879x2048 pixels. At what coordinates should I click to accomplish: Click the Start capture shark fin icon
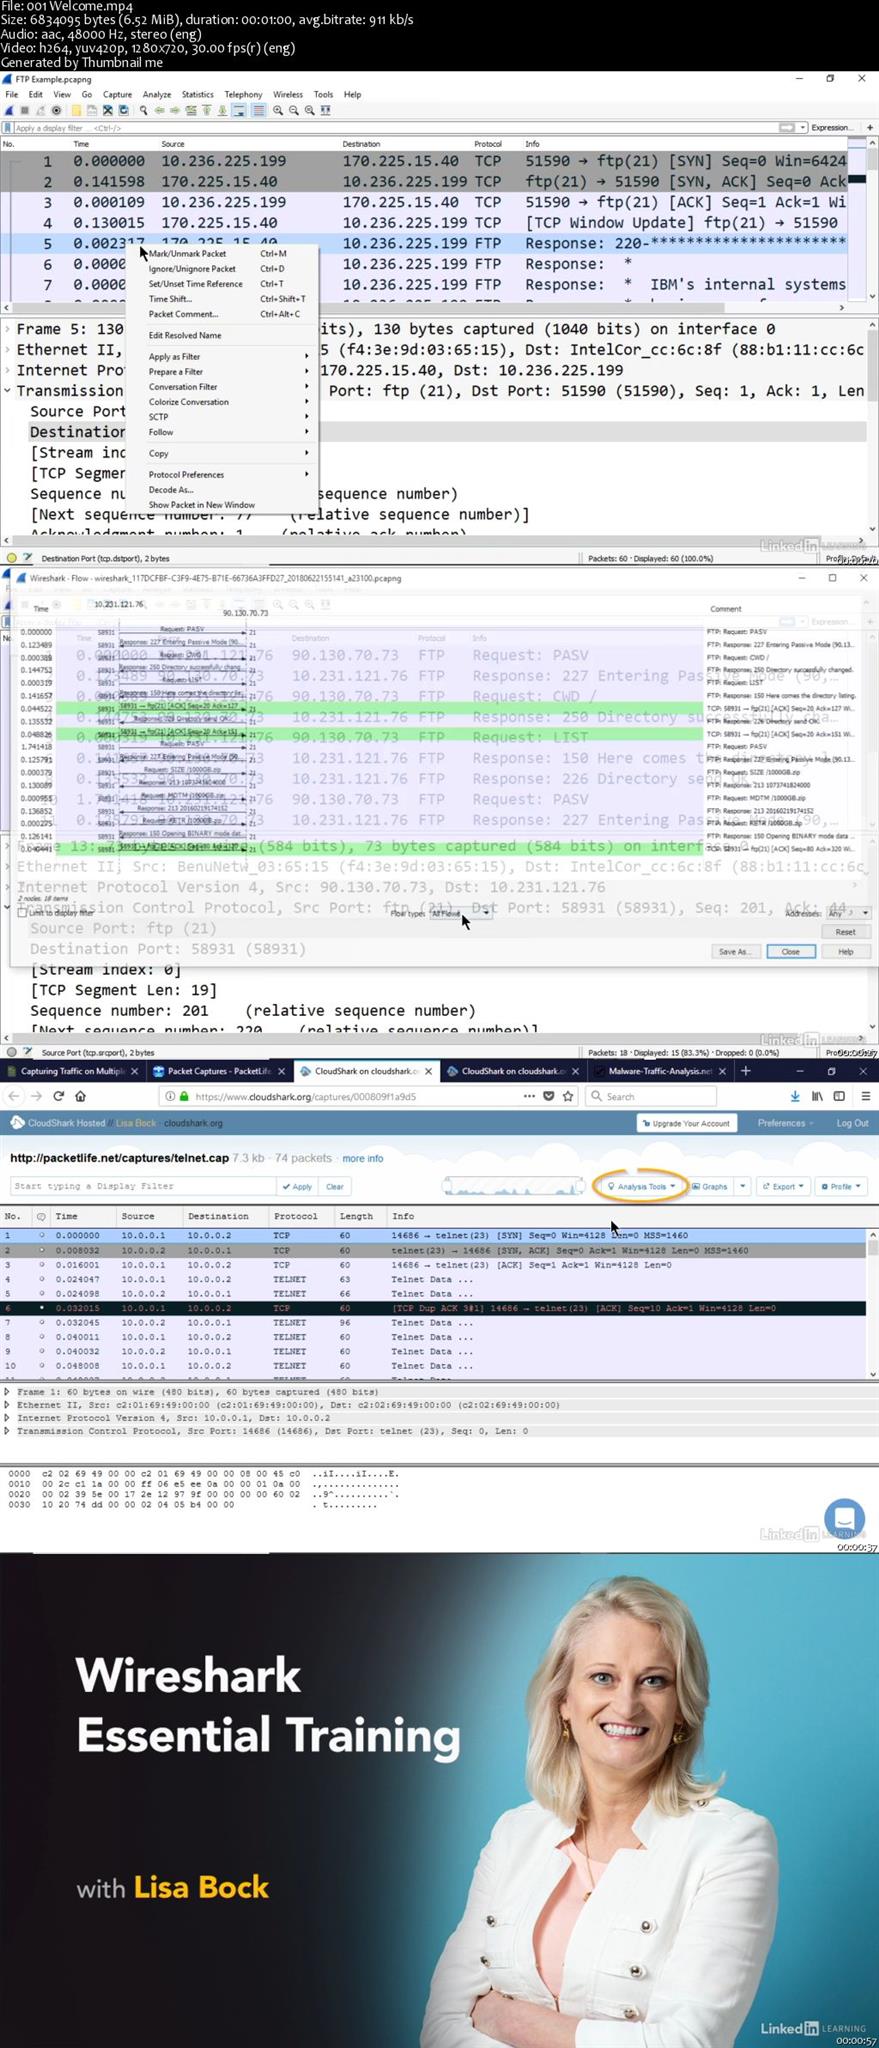[8, 110]
